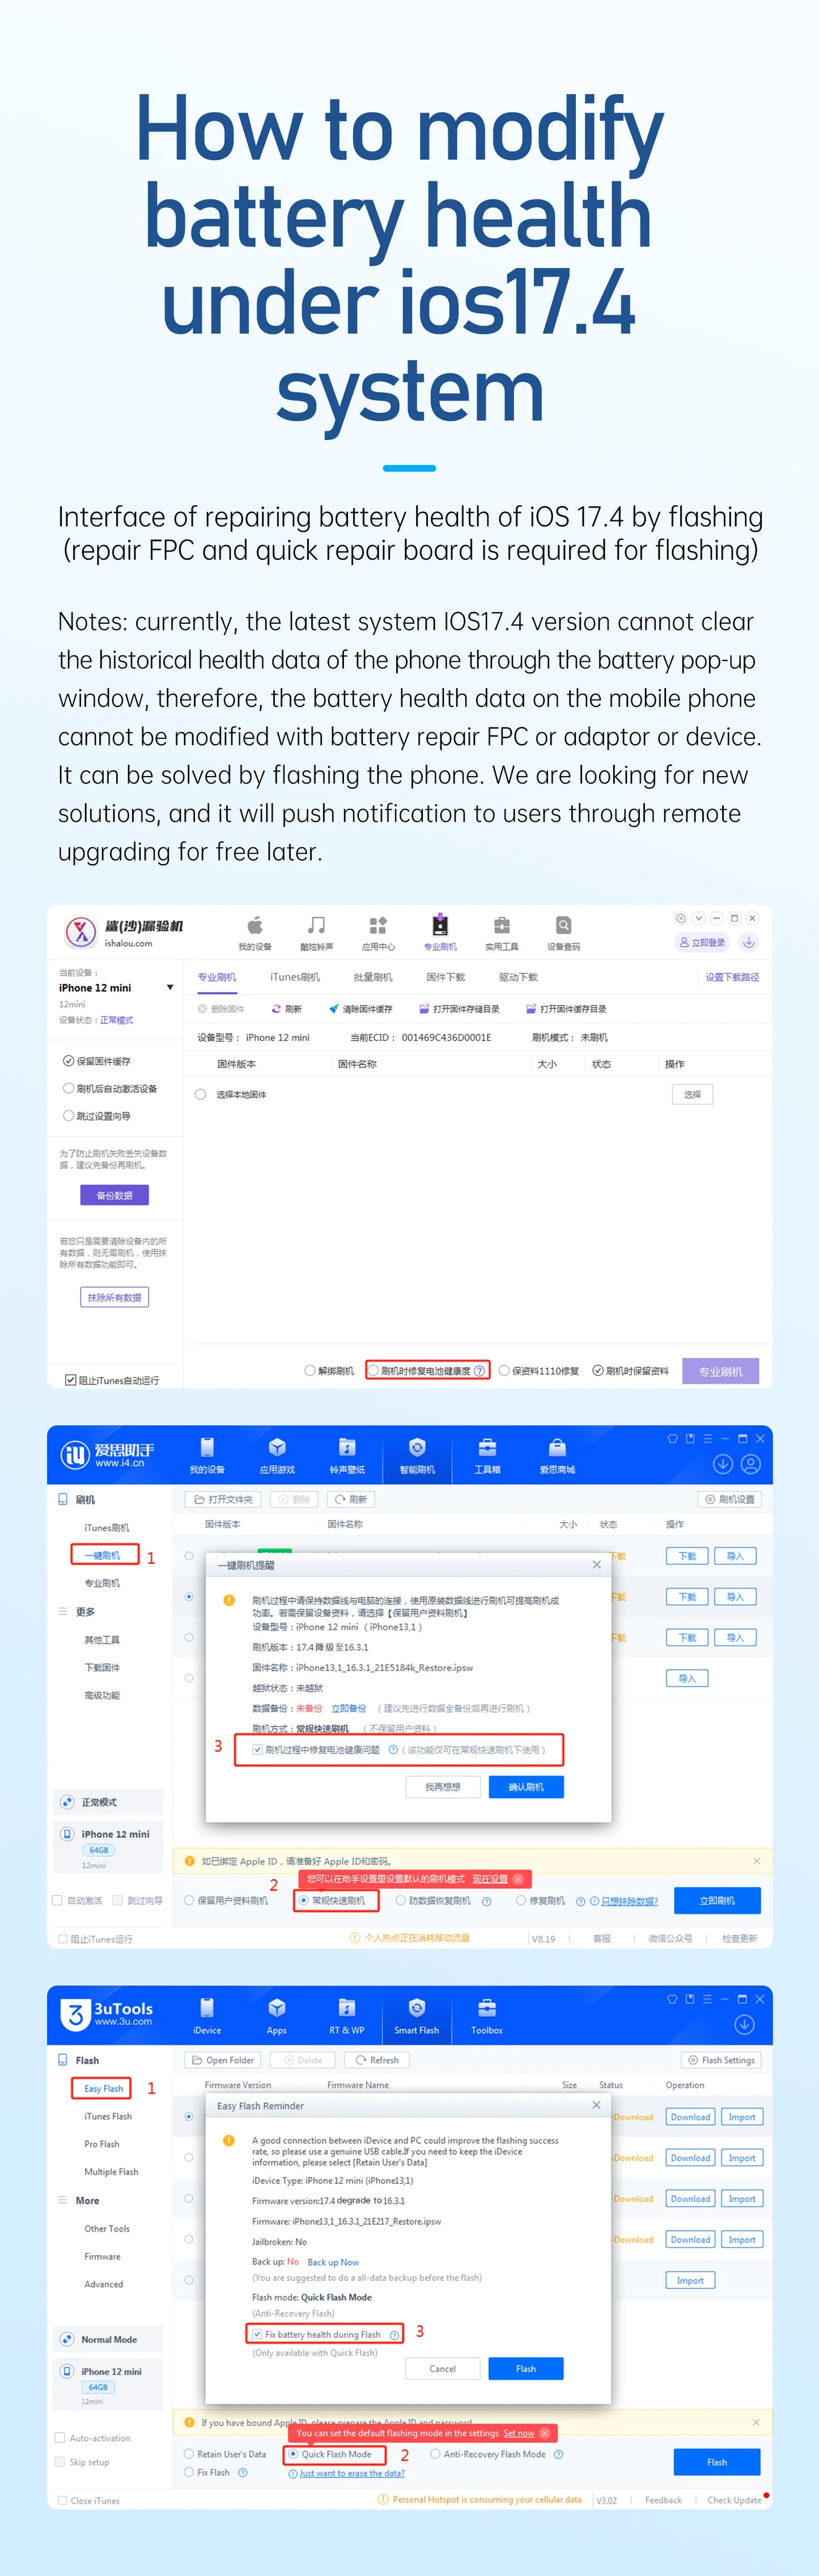This screenshot has width=819, height=2576.
Task: Enable 刷机时修复电池健康度 radio in ishalou window
Action: coord(373,1370)
